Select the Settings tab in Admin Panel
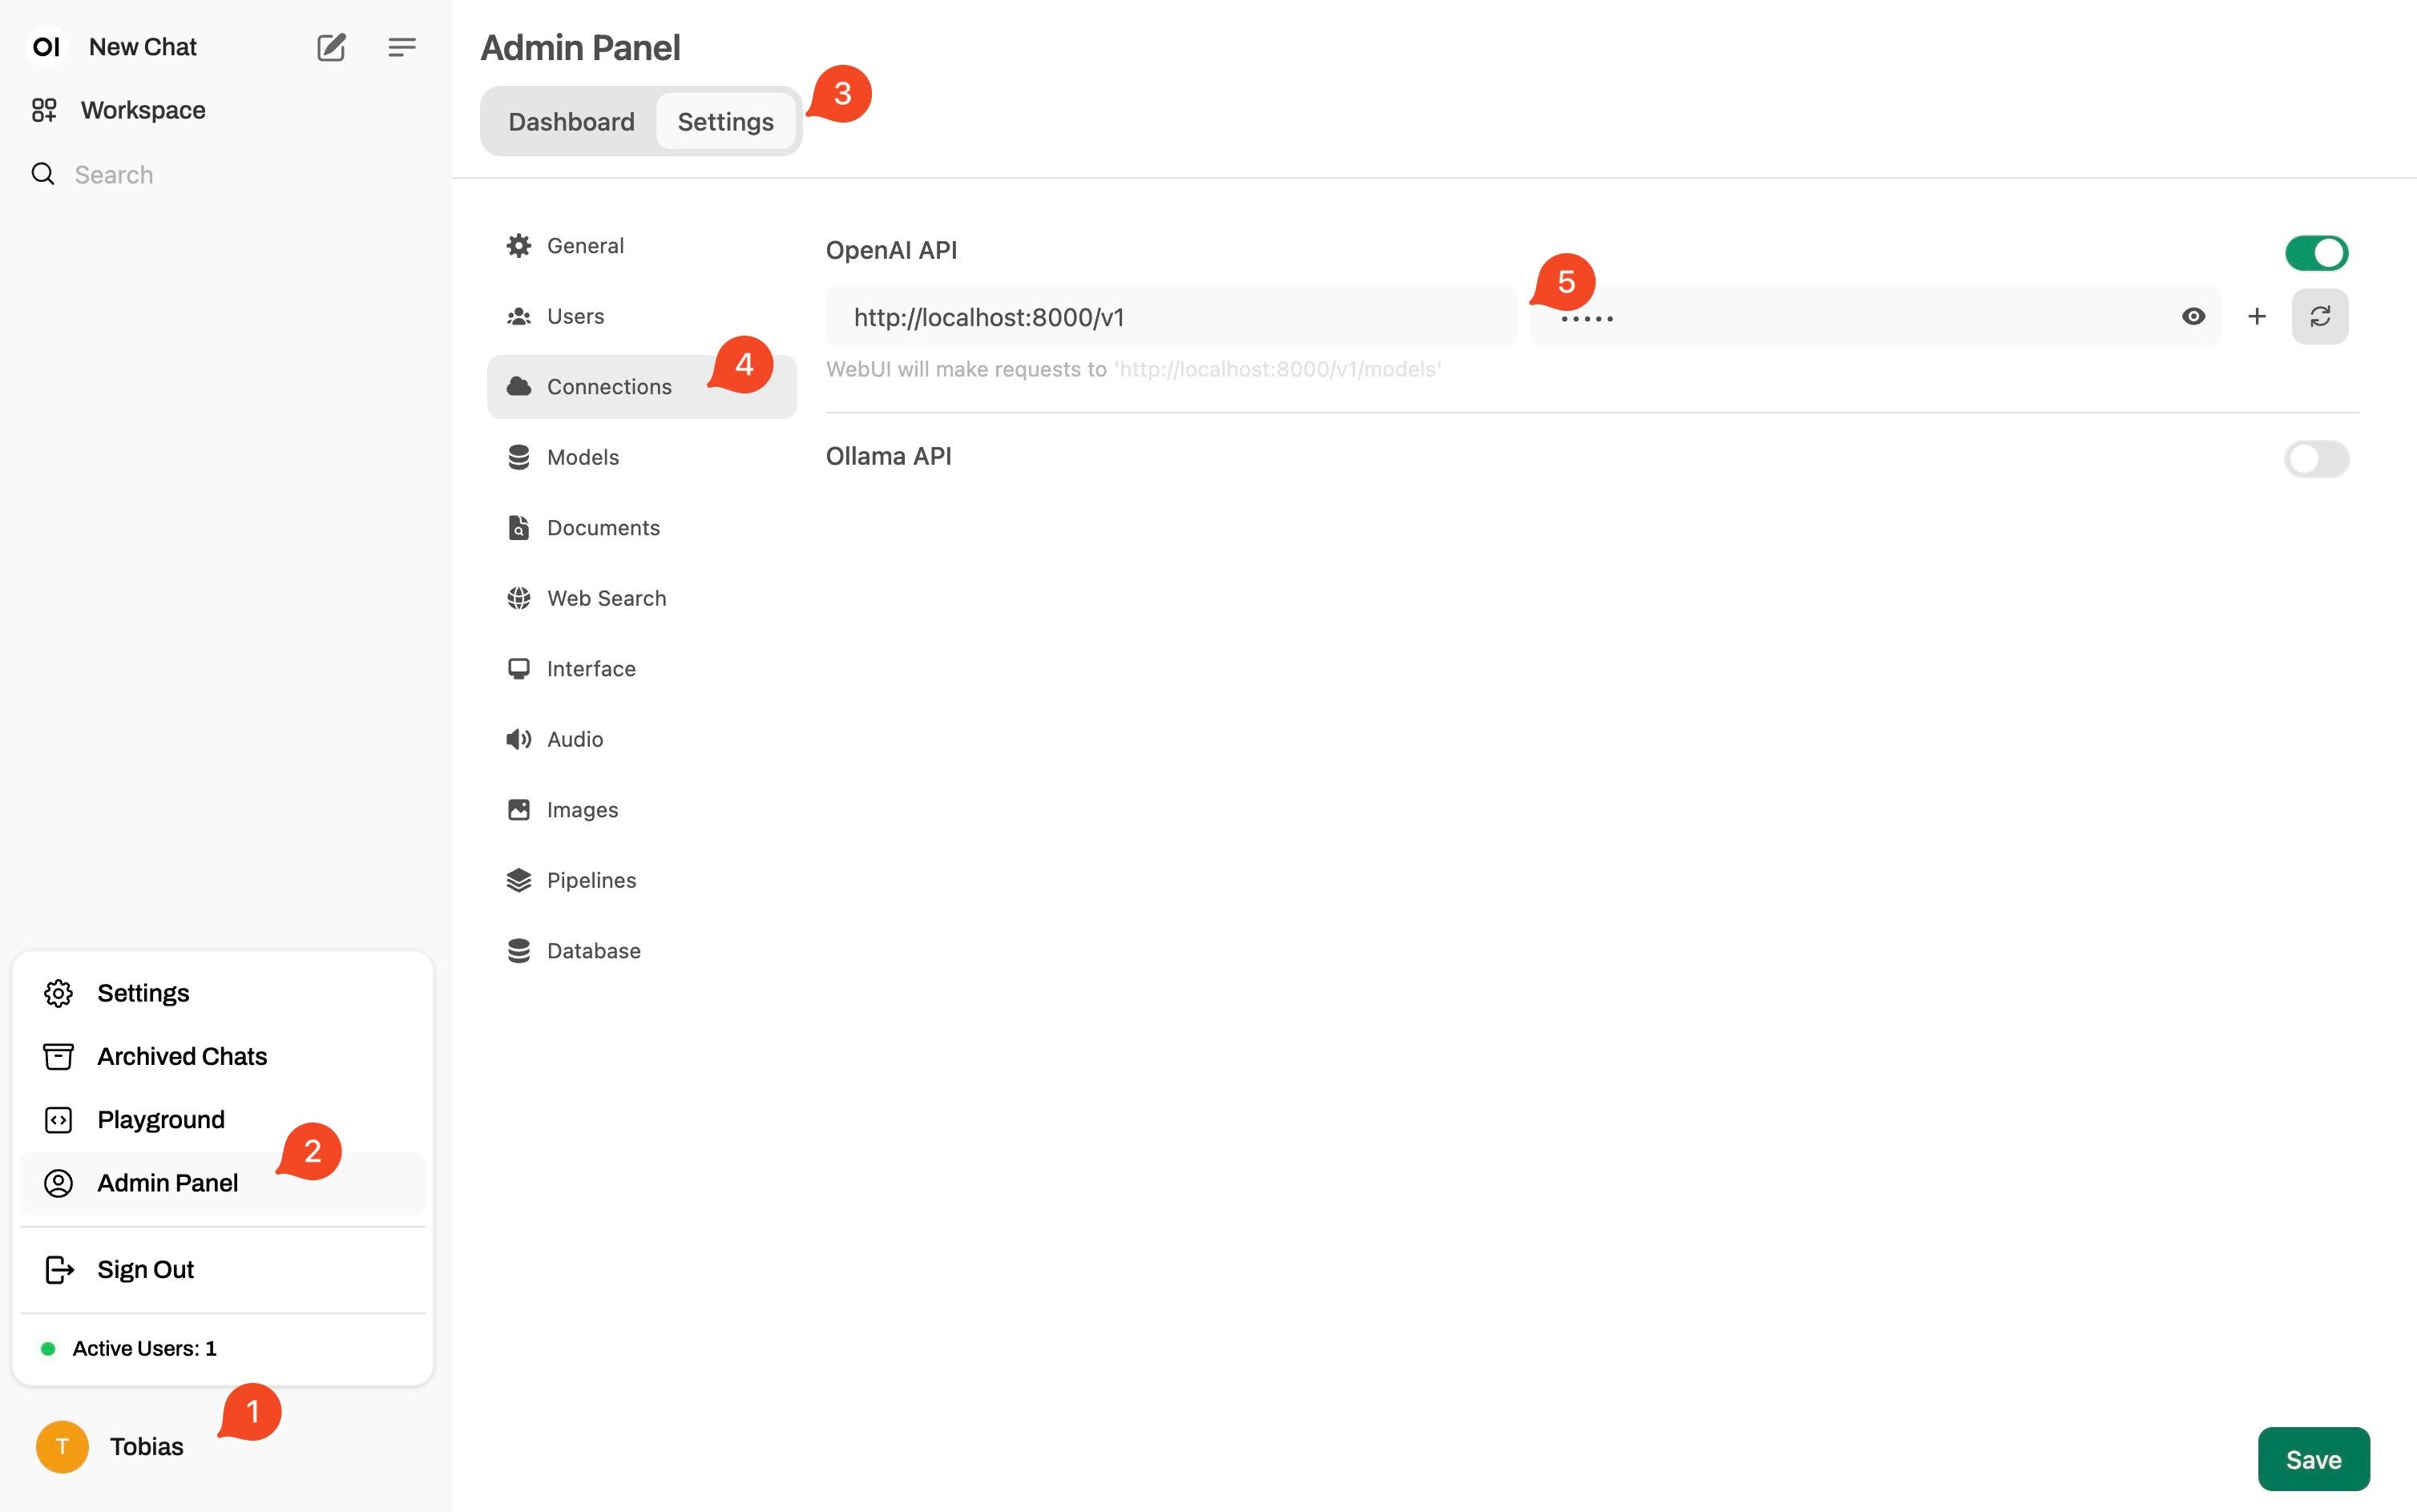This screenshot has width=2417, height=1512. pyautogui.click(x=725, y=121)
